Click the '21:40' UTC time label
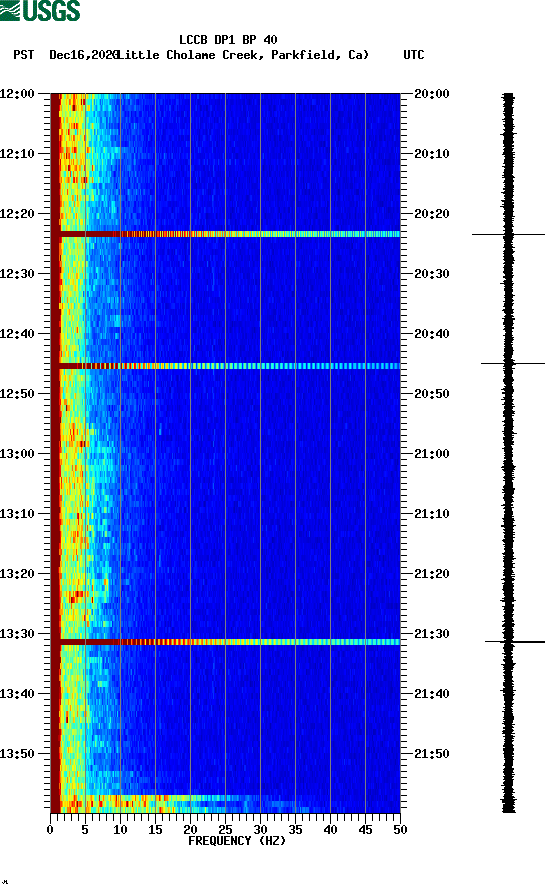Screen dimensions: 552x893 coord(432,694)
